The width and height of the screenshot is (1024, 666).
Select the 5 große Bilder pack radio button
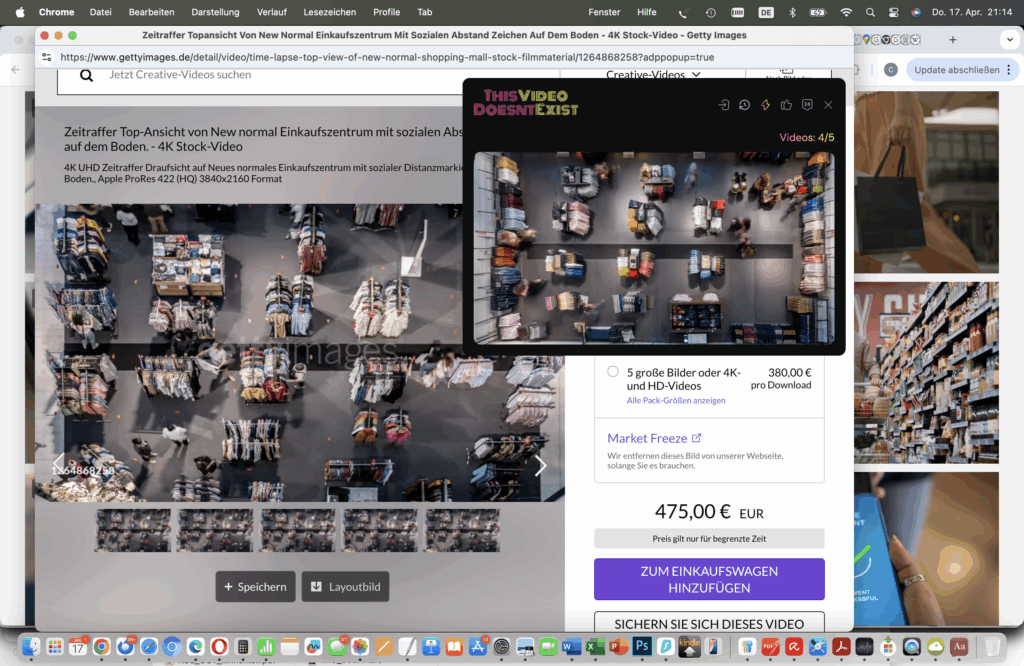point(613,372)
